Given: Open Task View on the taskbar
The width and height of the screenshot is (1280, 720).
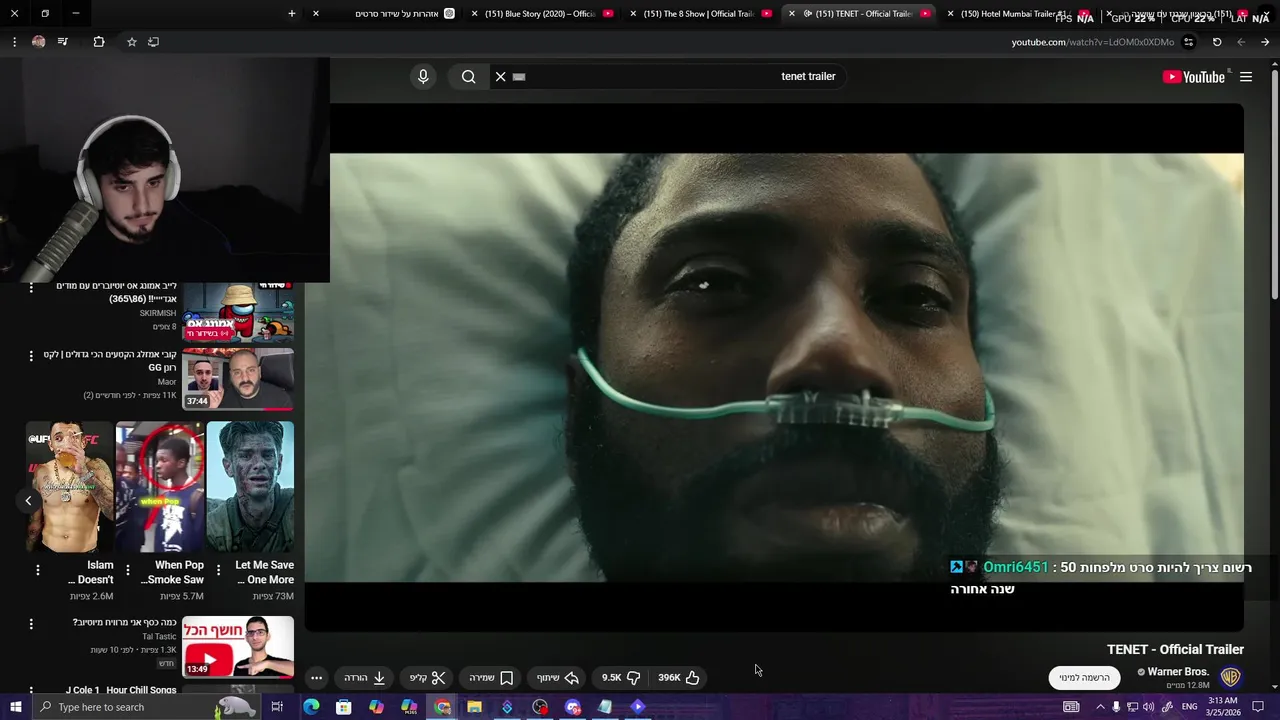Looking at the screenshot, I should pyautogui.click(x=277, y=707).
